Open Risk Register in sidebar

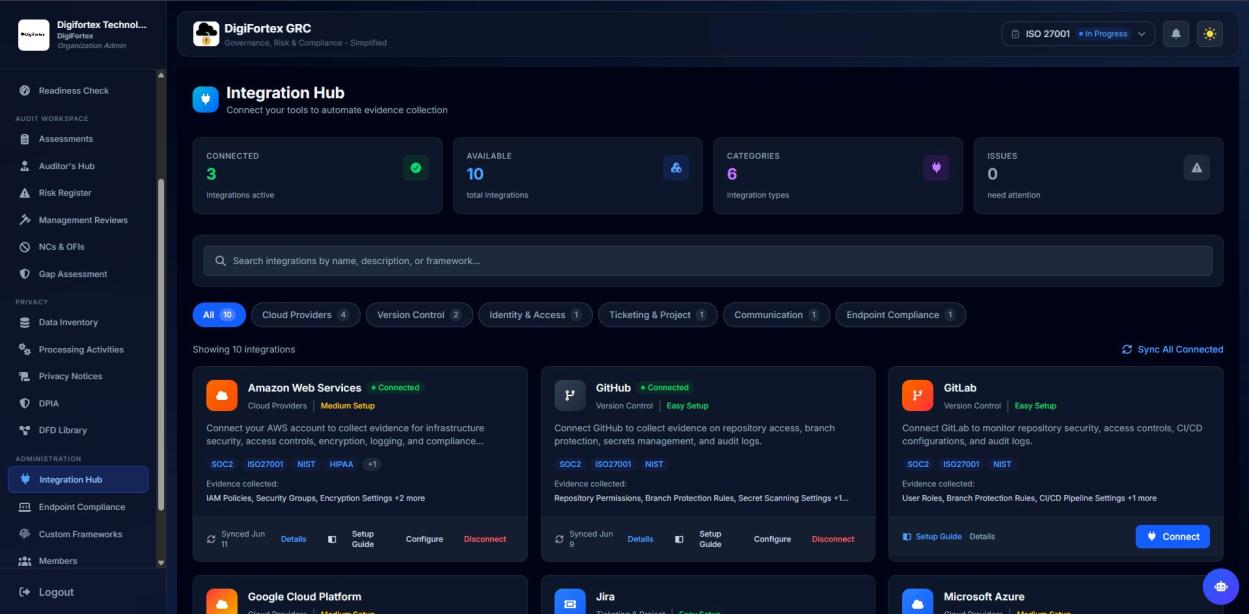pos(78,193)
